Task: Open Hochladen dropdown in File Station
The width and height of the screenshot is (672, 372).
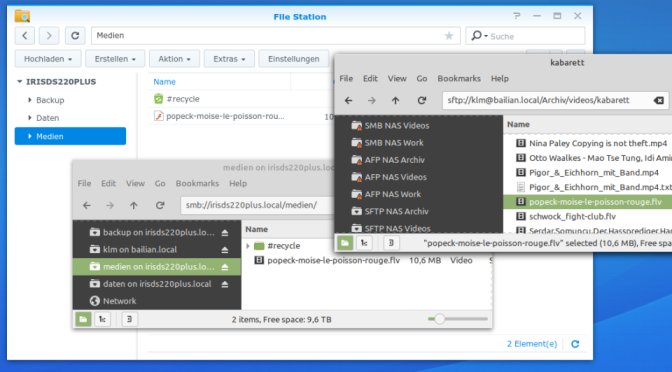Action: tap(48, 59)
